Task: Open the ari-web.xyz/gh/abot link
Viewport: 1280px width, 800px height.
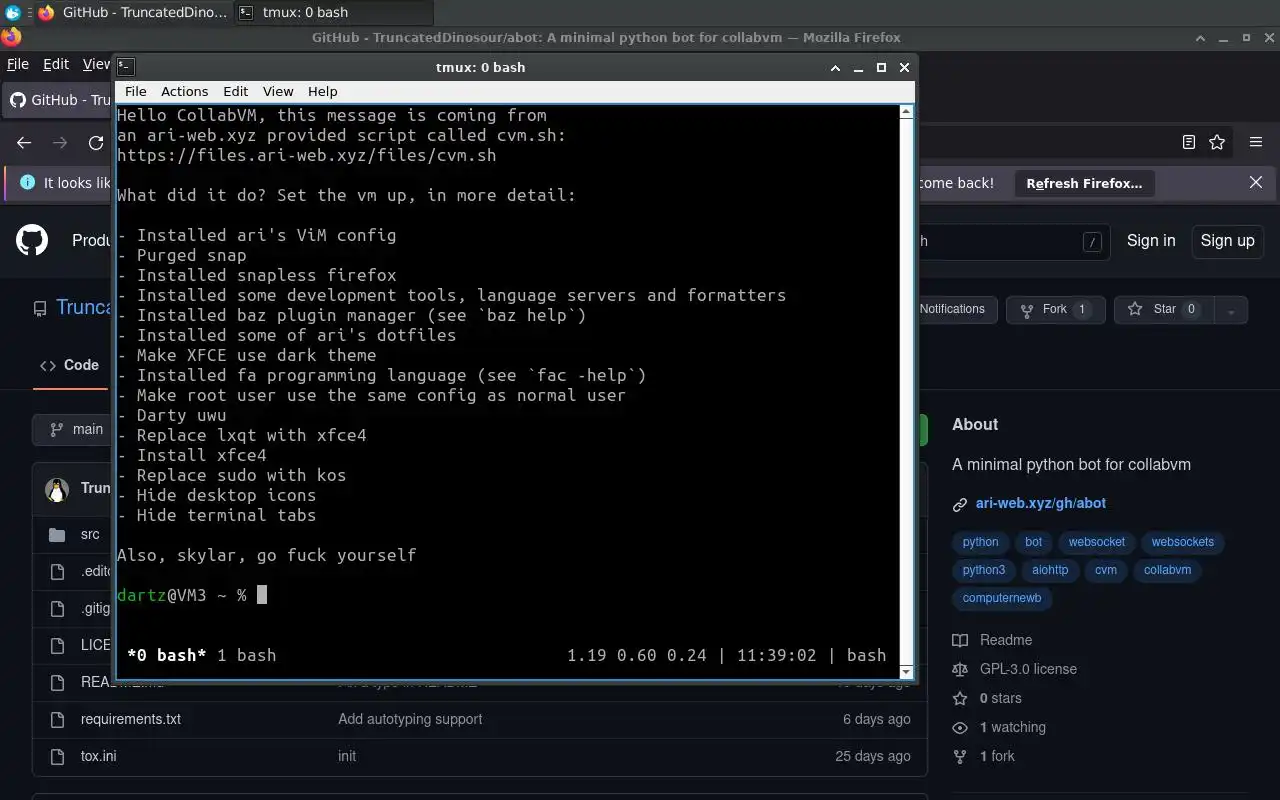Action: click(1040, 503)
